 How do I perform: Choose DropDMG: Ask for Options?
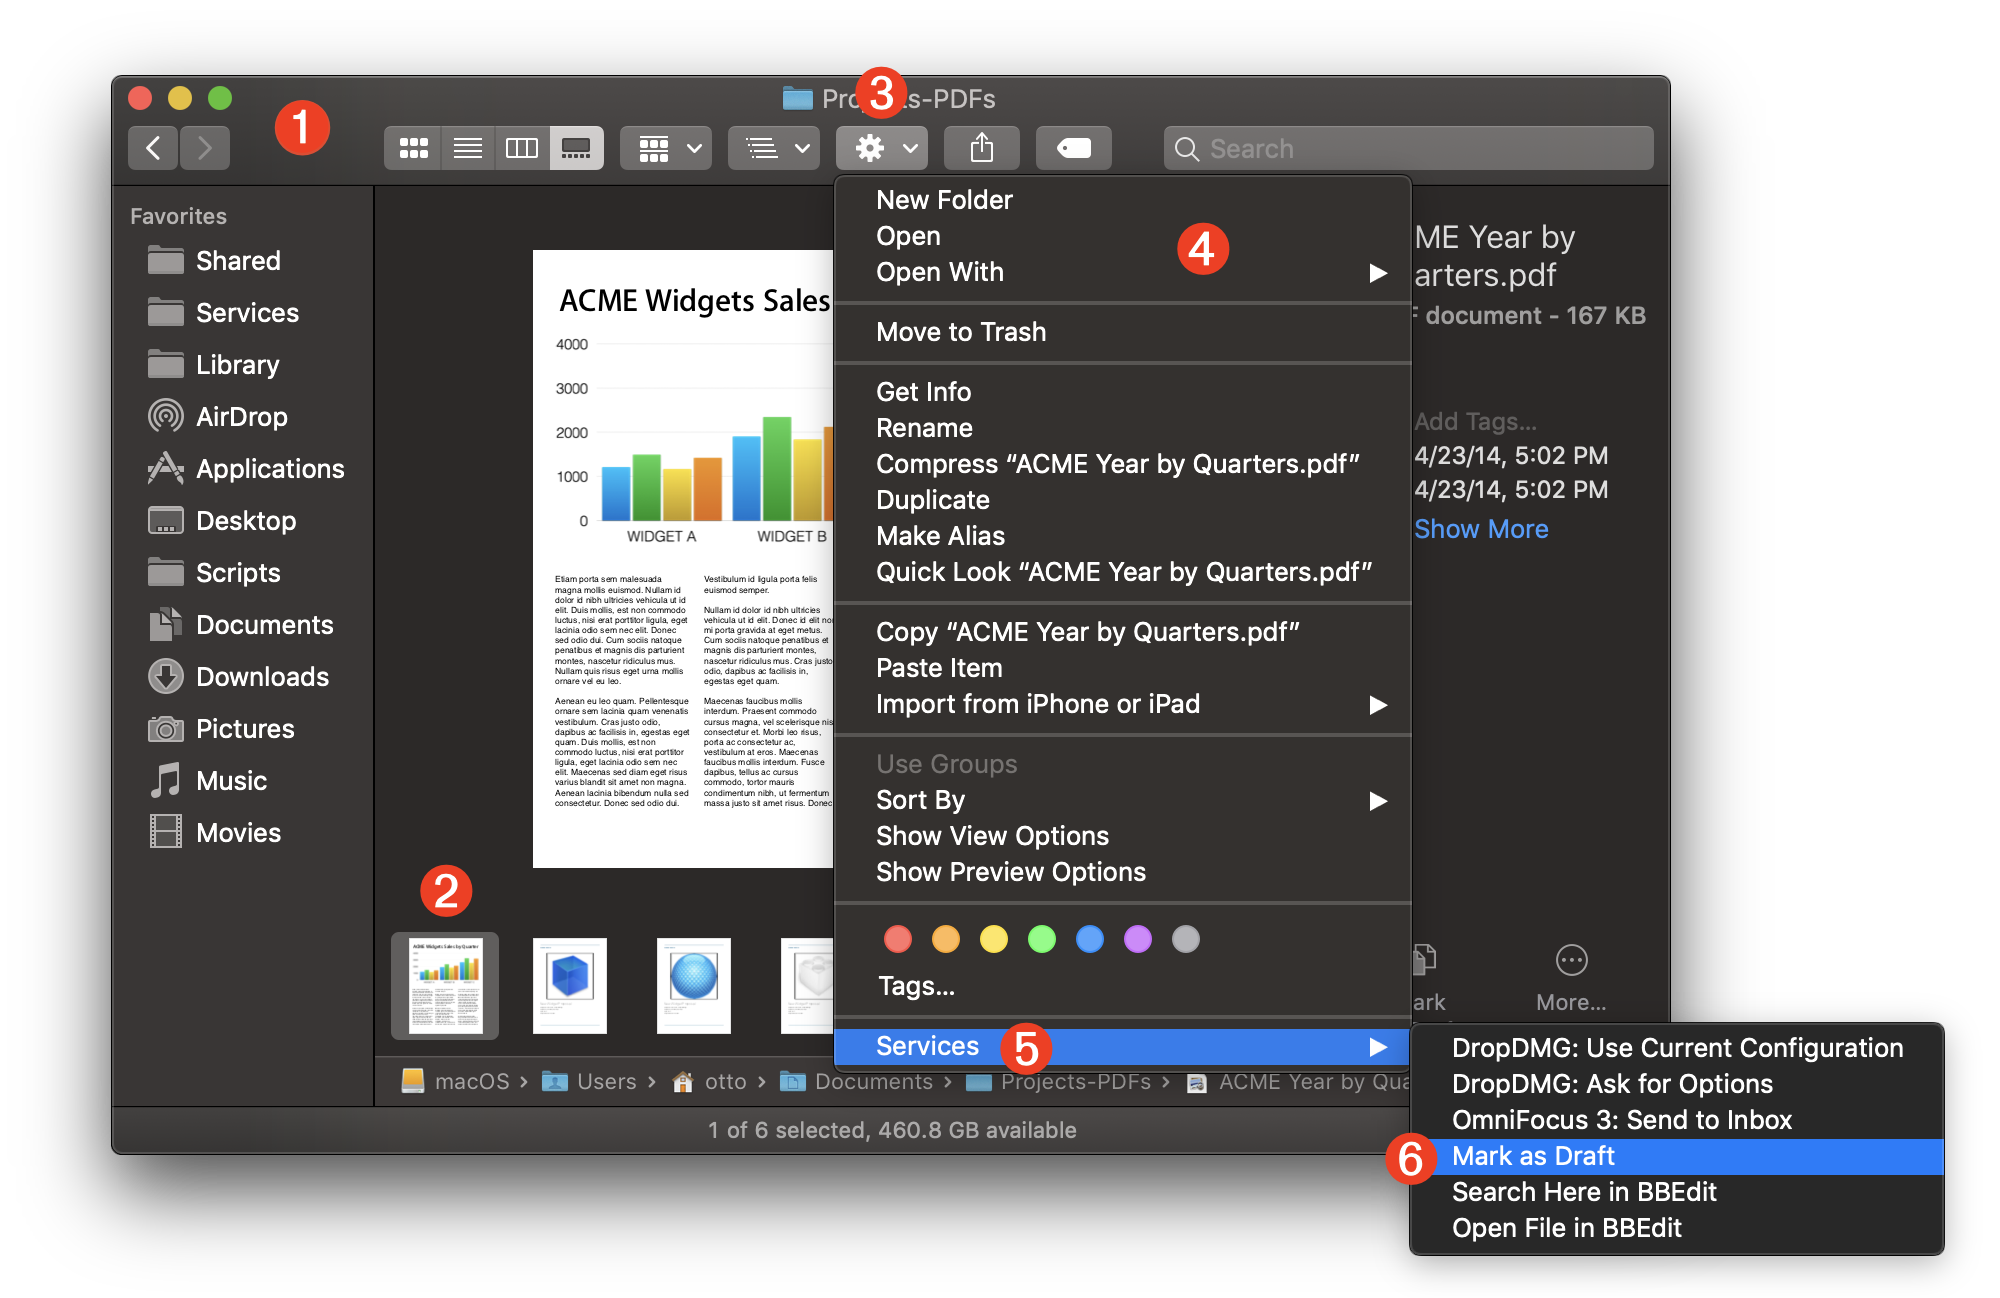coord(1677,1084)
